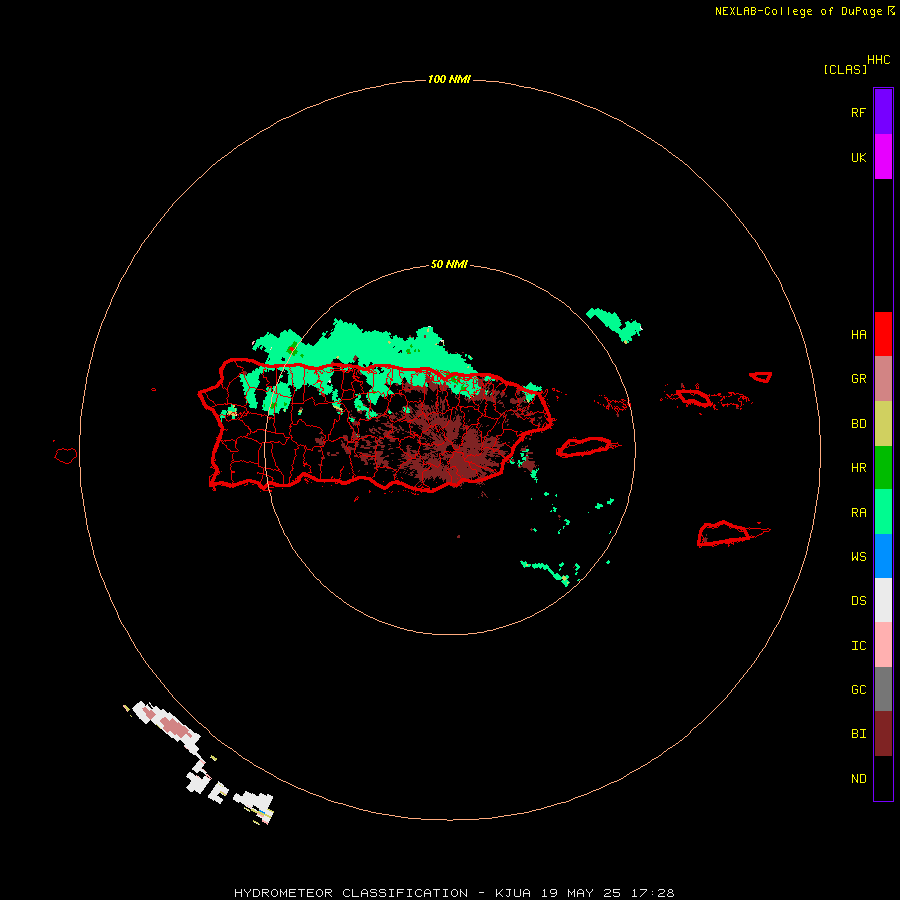Click the HA red legend swatch
900x900 pixels.
tap(883, 334)
